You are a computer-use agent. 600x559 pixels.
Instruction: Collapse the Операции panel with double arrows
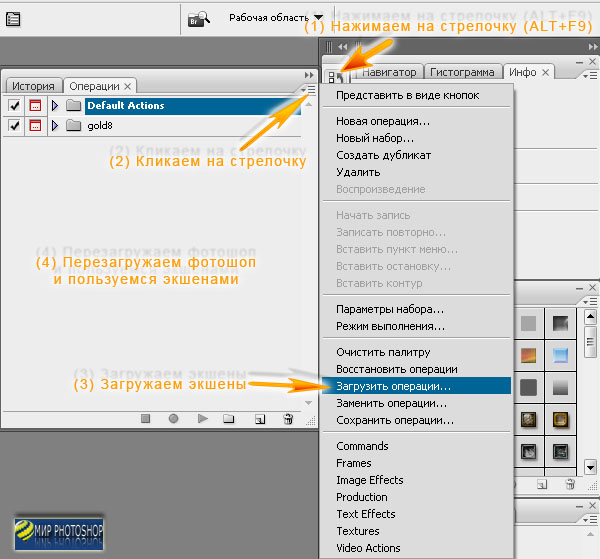[309, 75]
